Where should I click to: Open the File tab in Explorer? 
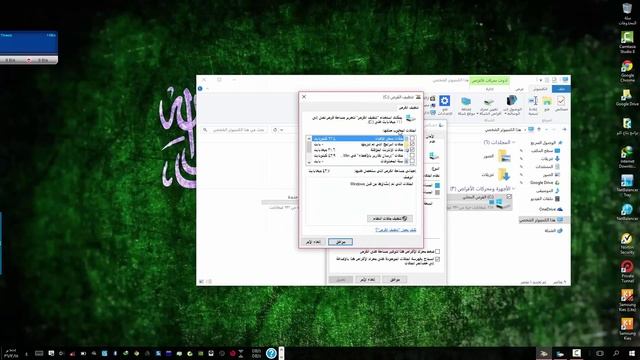point(561,89)
